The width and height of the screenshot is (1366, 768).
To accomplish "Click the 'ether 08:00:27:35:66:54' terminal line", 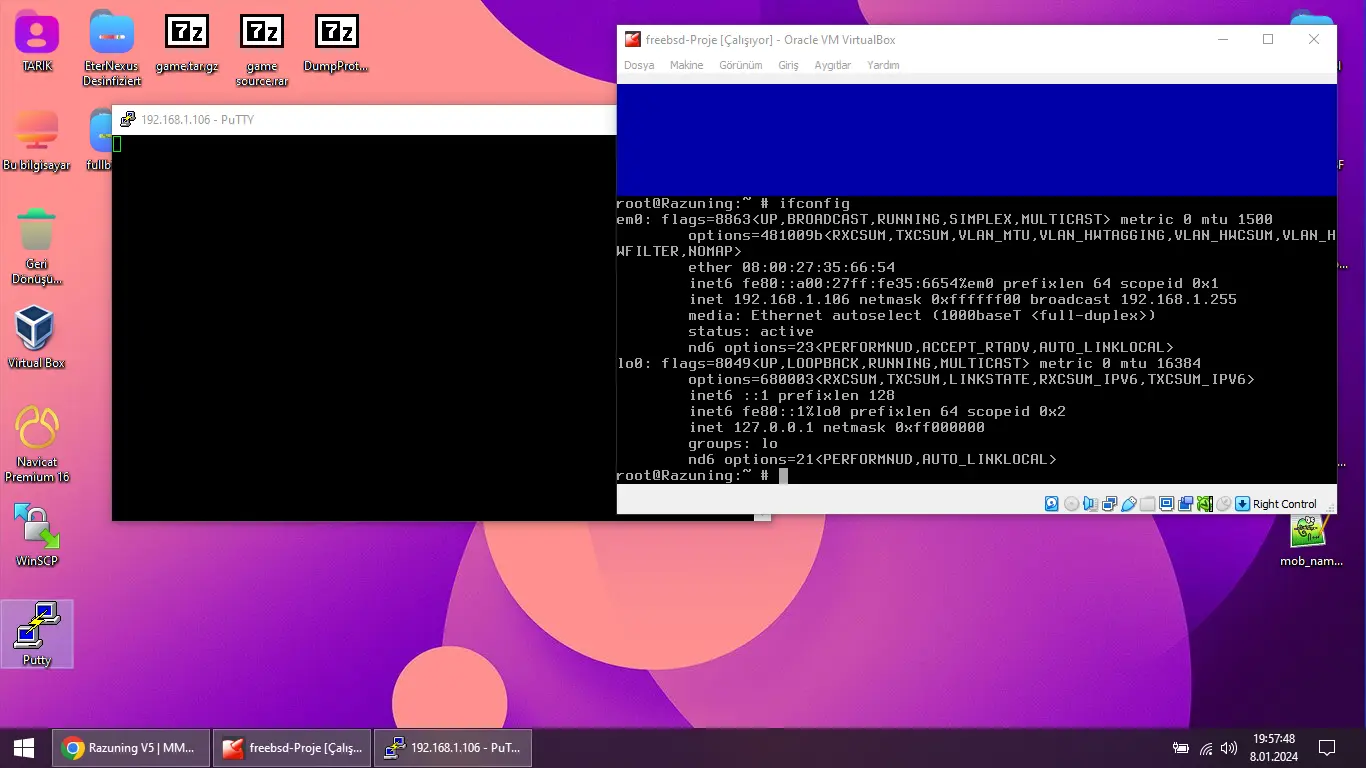I will click(791, 268).
